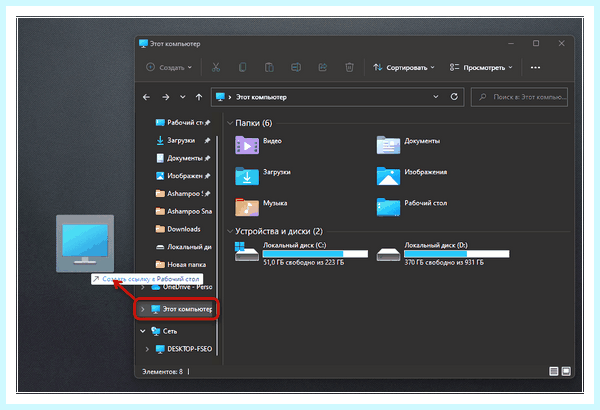
Task: Click 370 ГБ свободно из 931 ГБ text
Action: (444, 263)
